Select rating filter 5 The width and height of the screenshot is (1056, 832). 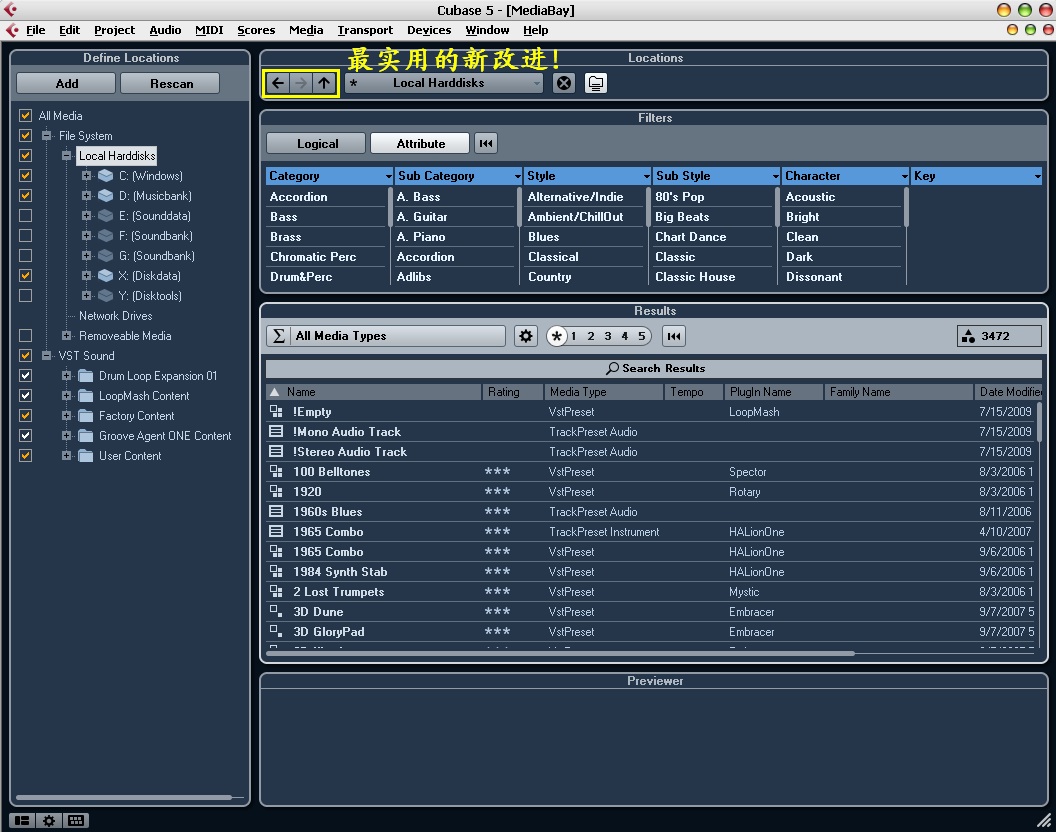642,335
